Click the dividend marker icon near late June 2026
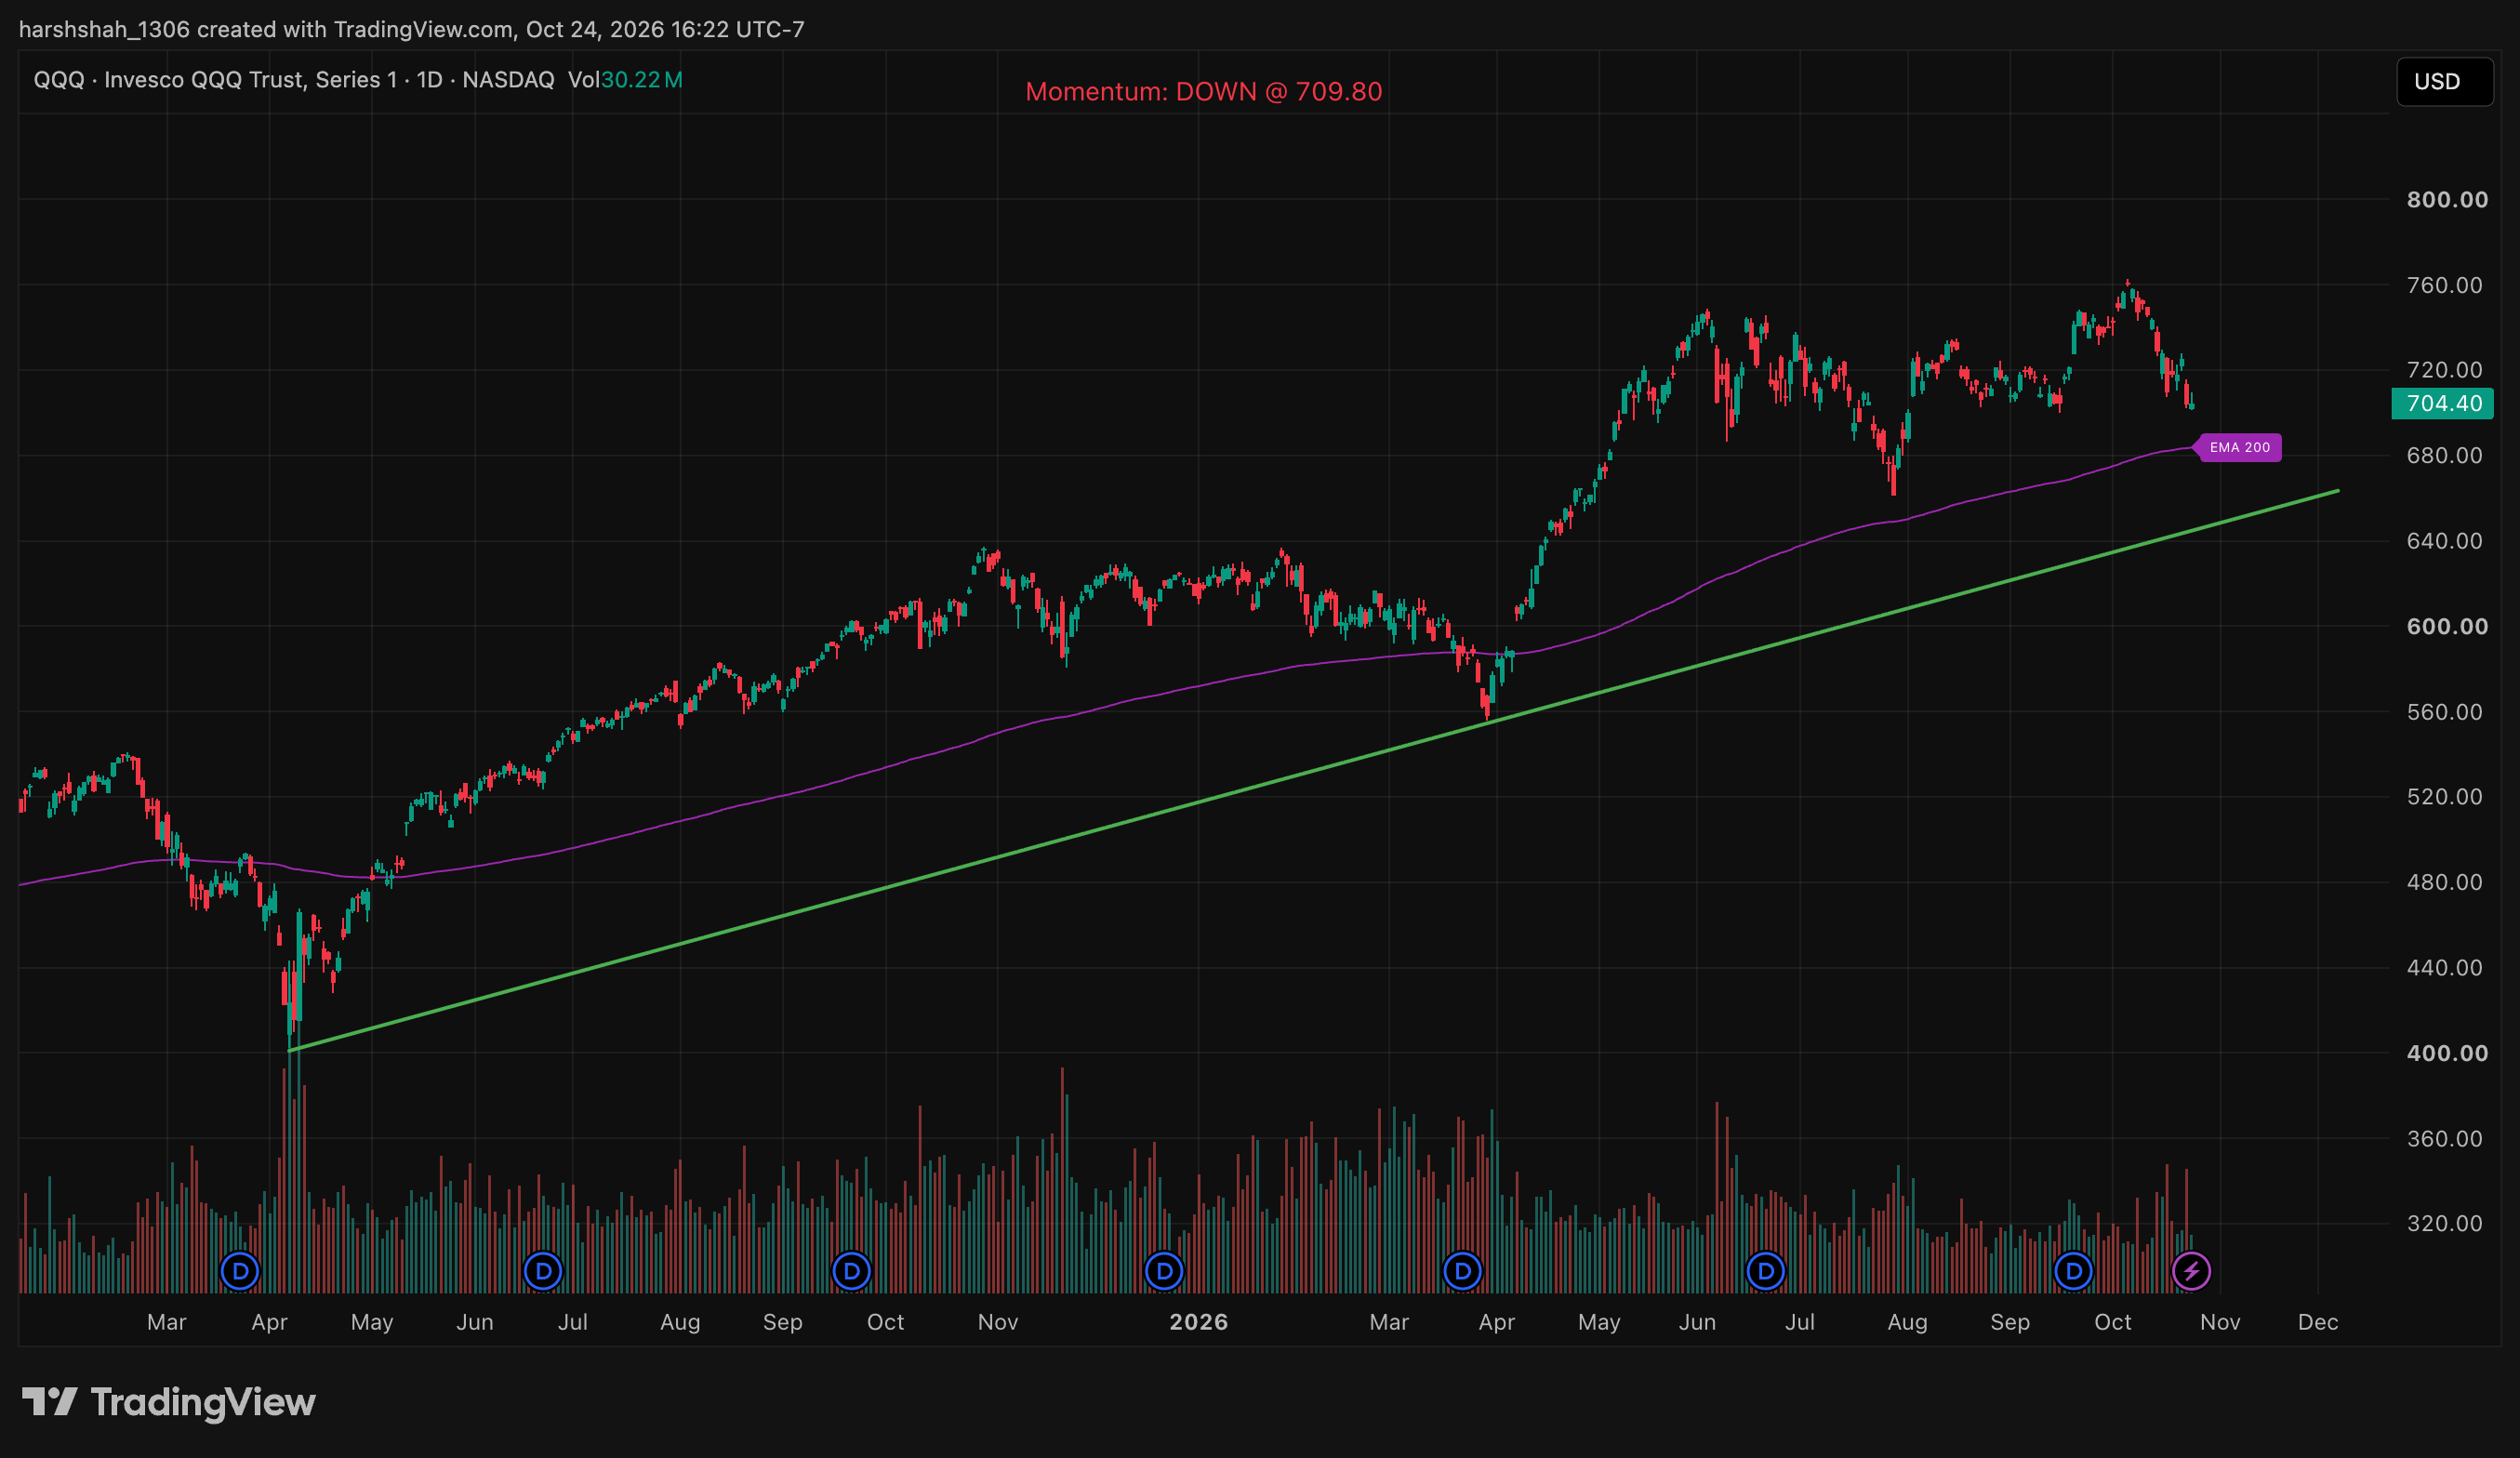 [1765, 1271]
